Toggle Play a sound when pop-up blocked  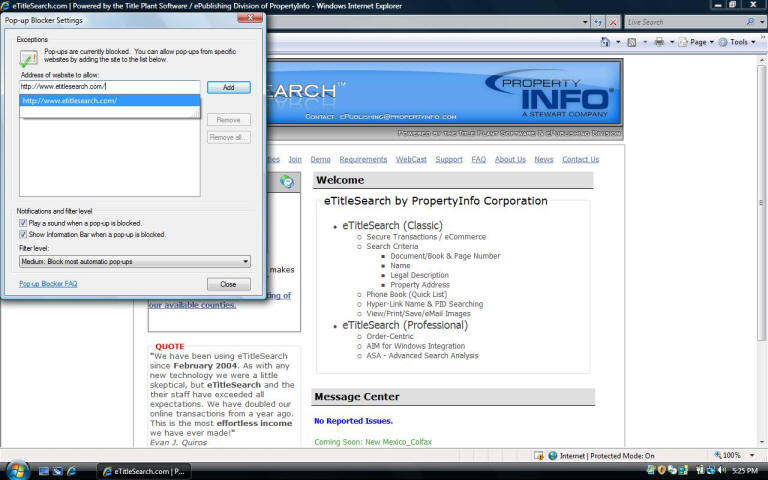[23, 223]
